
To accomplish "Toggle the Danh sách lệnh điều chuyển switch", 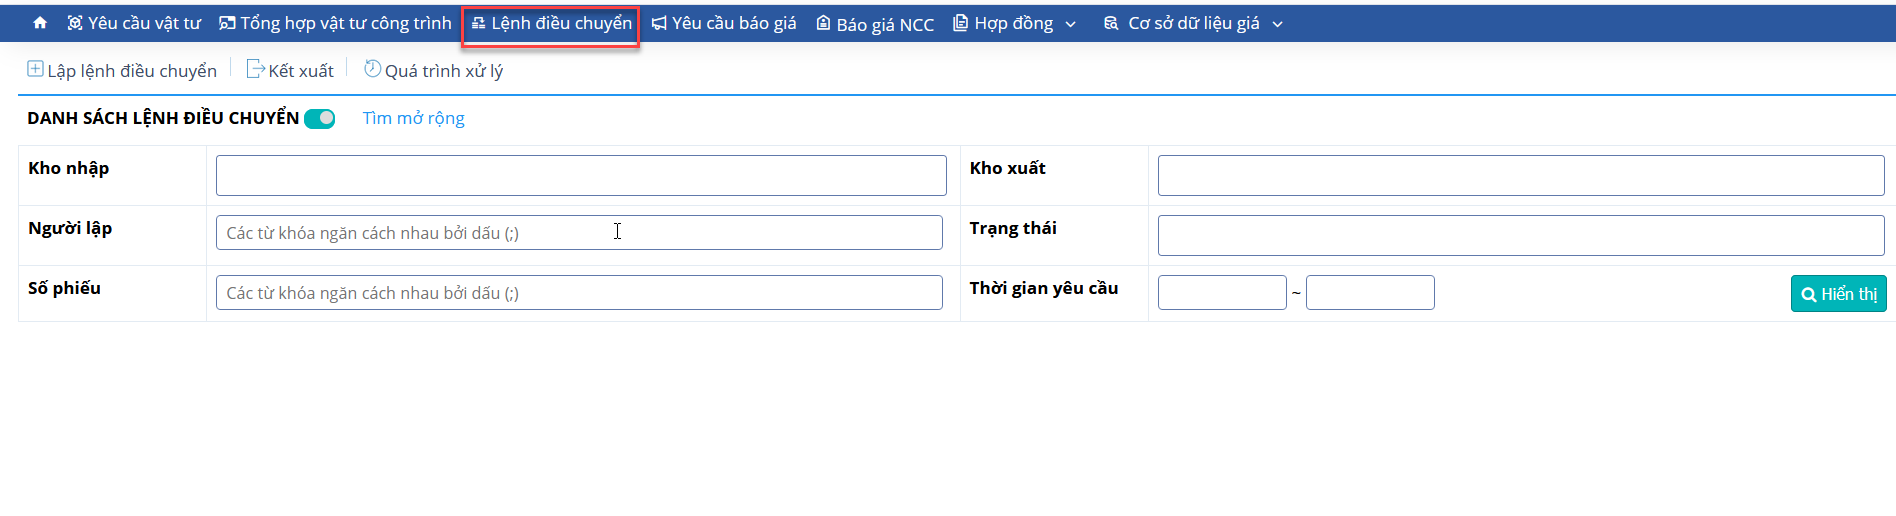I will 320,119.
